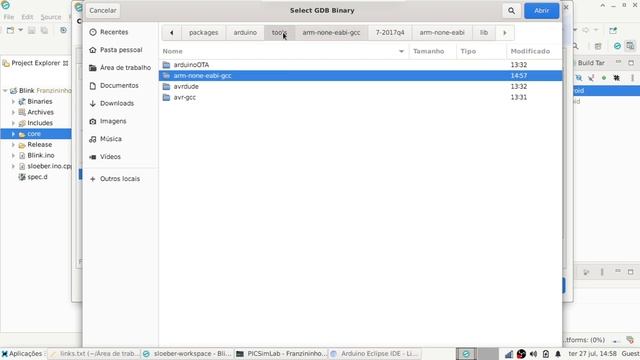
Task: Open the volume control in tray
Action: click(x=533, y=354)
